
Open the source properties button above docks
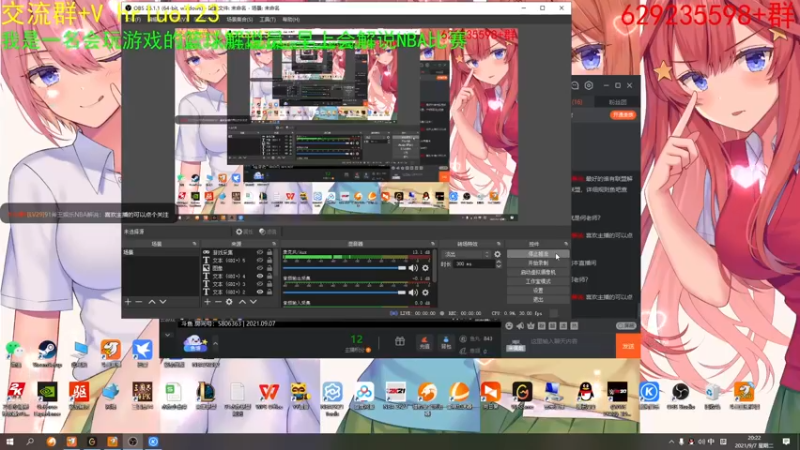244,232
